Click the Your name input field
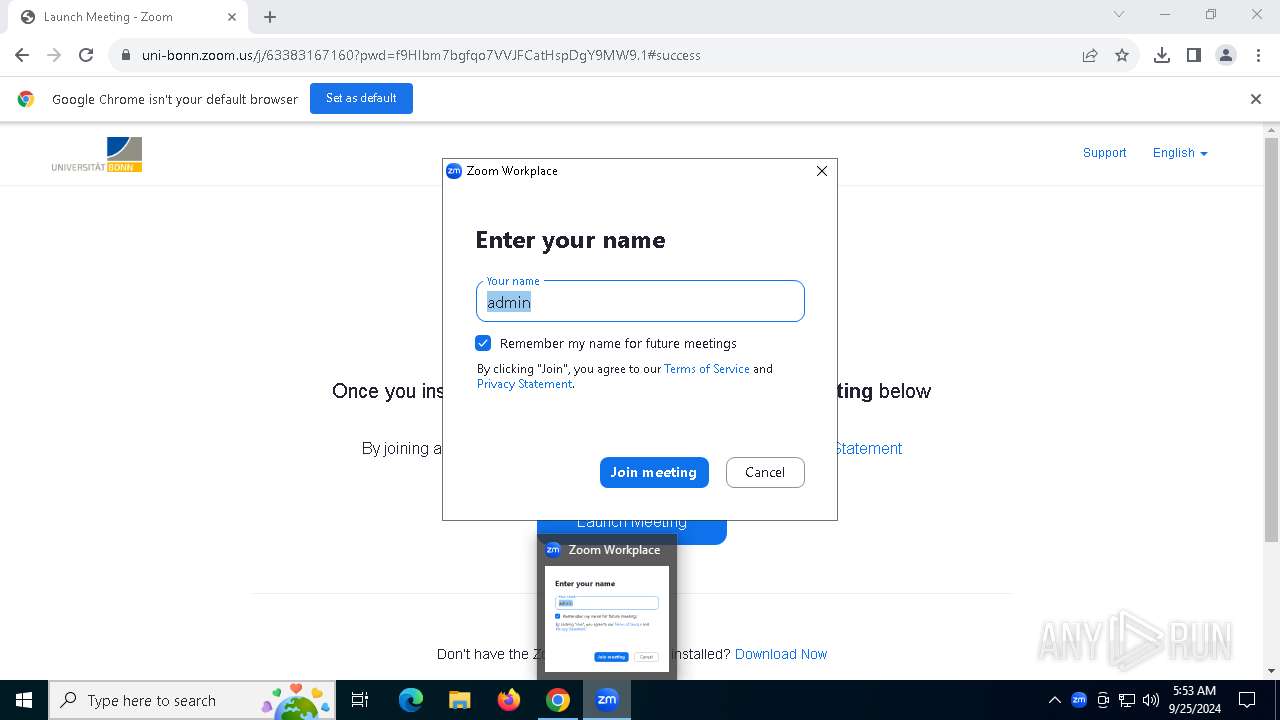1280x720 pixels. [640, 301]
